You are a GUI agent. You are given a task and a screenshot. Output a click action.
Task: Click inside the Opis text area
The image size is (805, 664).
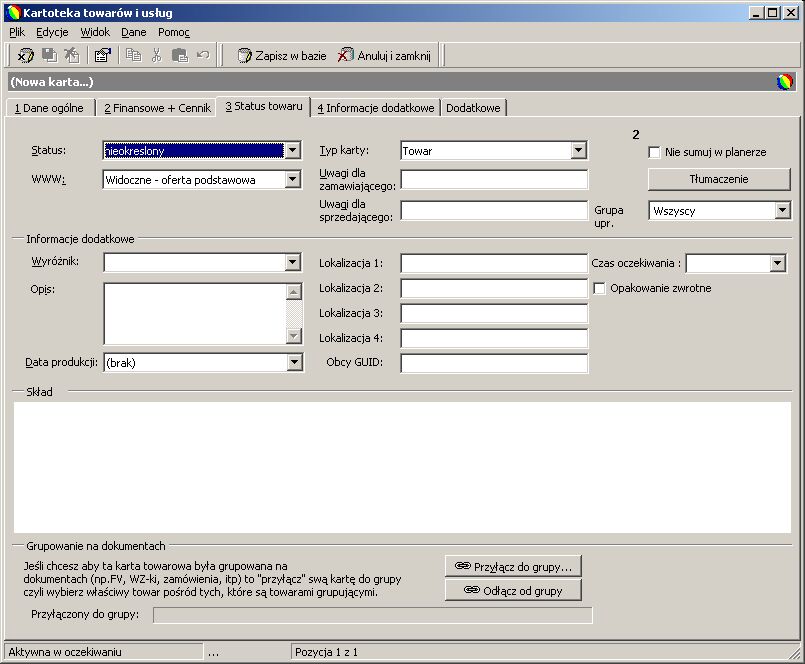[195, 313]
